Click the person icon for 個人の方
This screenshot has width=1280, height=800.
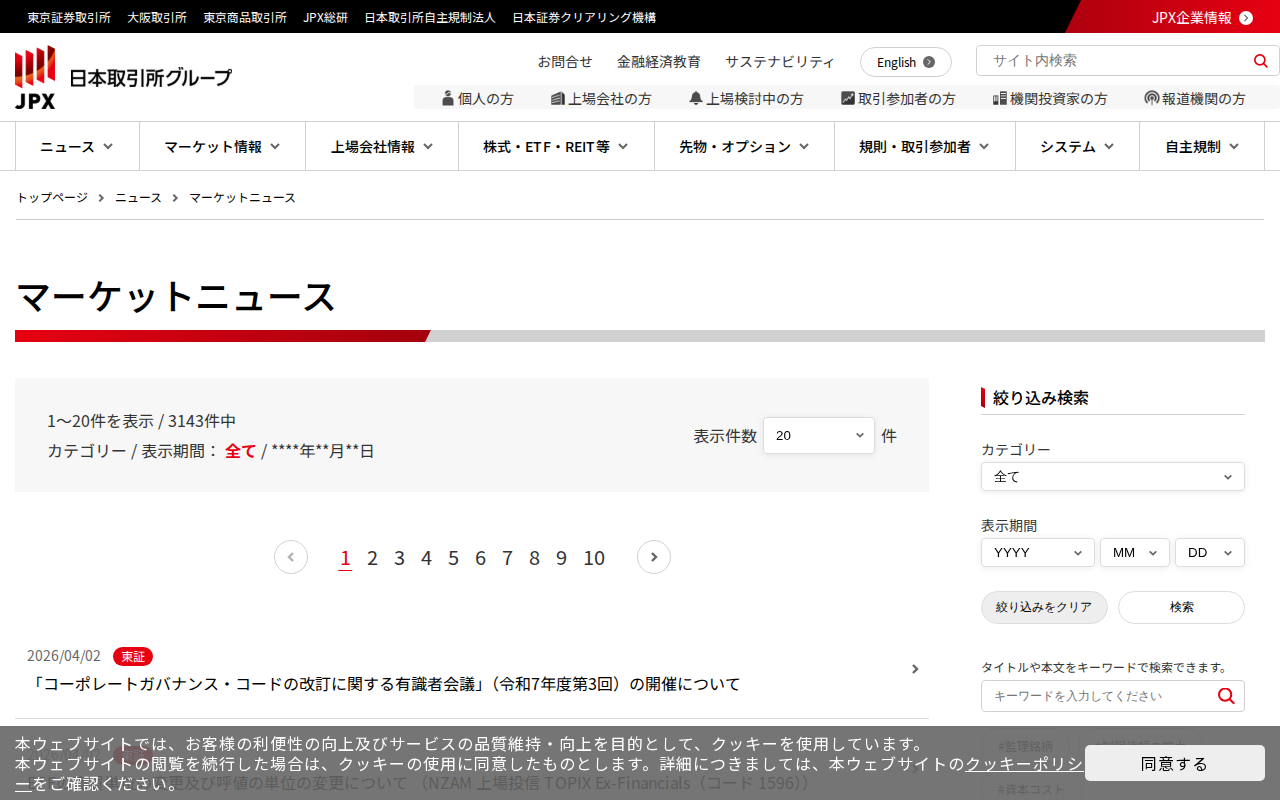[448, 98]
